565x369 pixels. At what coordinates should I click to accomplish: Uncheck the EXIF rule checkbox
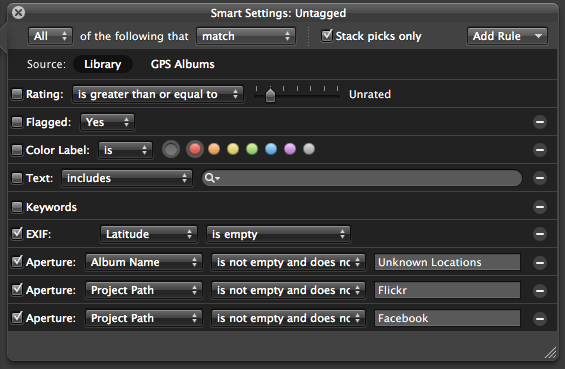[x=17, y=234]
